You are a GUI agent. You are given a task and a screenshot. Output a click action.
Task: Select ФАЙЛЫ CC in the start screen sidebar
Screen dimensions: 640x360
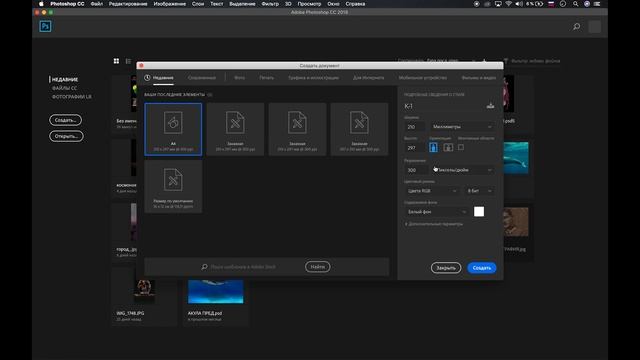[x=64, y=88]
